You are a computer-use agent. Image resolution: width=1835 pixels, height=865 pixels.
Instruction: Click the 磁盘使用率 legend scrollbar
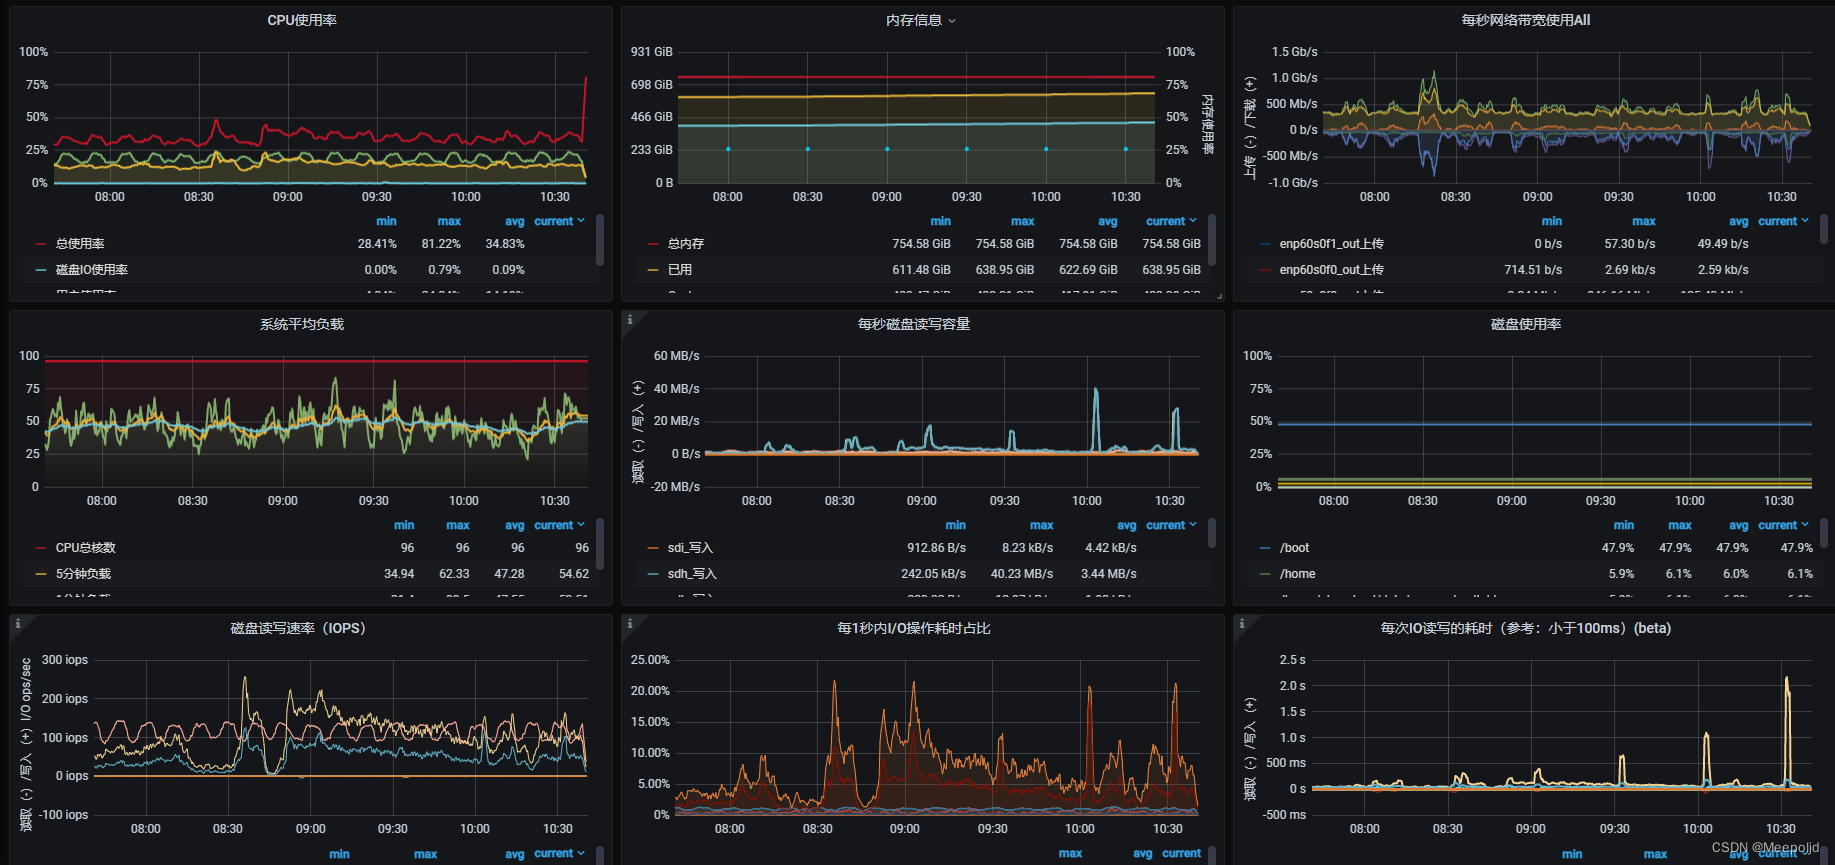[x=1824, y=533]
